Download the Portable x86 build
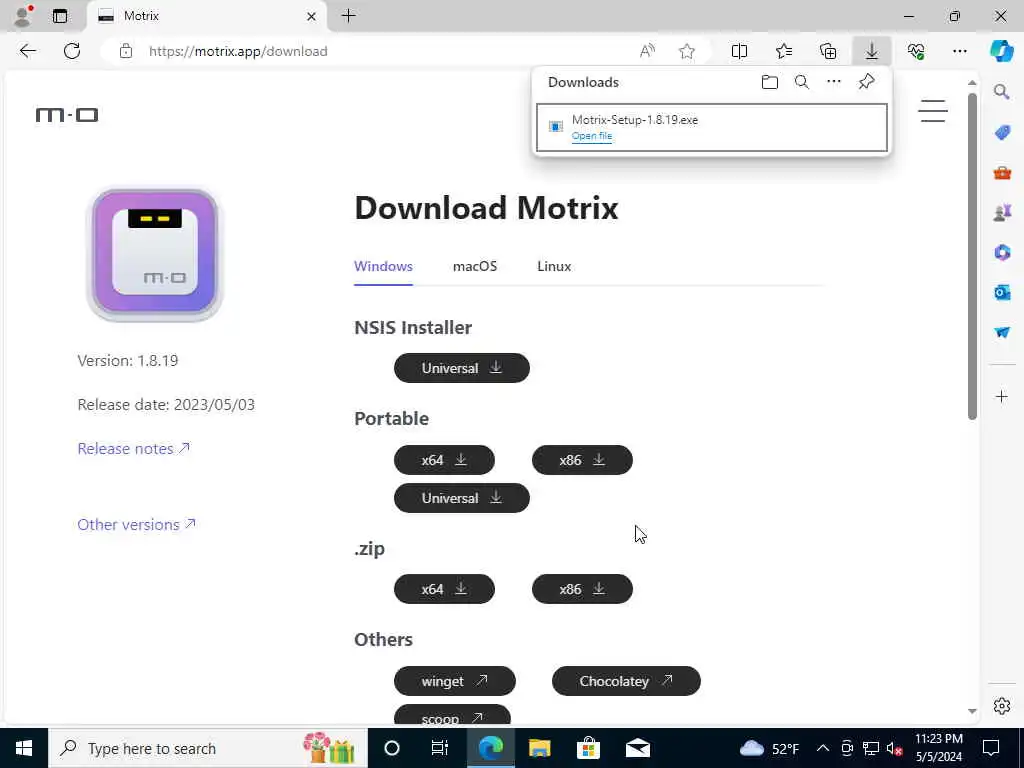 coord(582,460)
